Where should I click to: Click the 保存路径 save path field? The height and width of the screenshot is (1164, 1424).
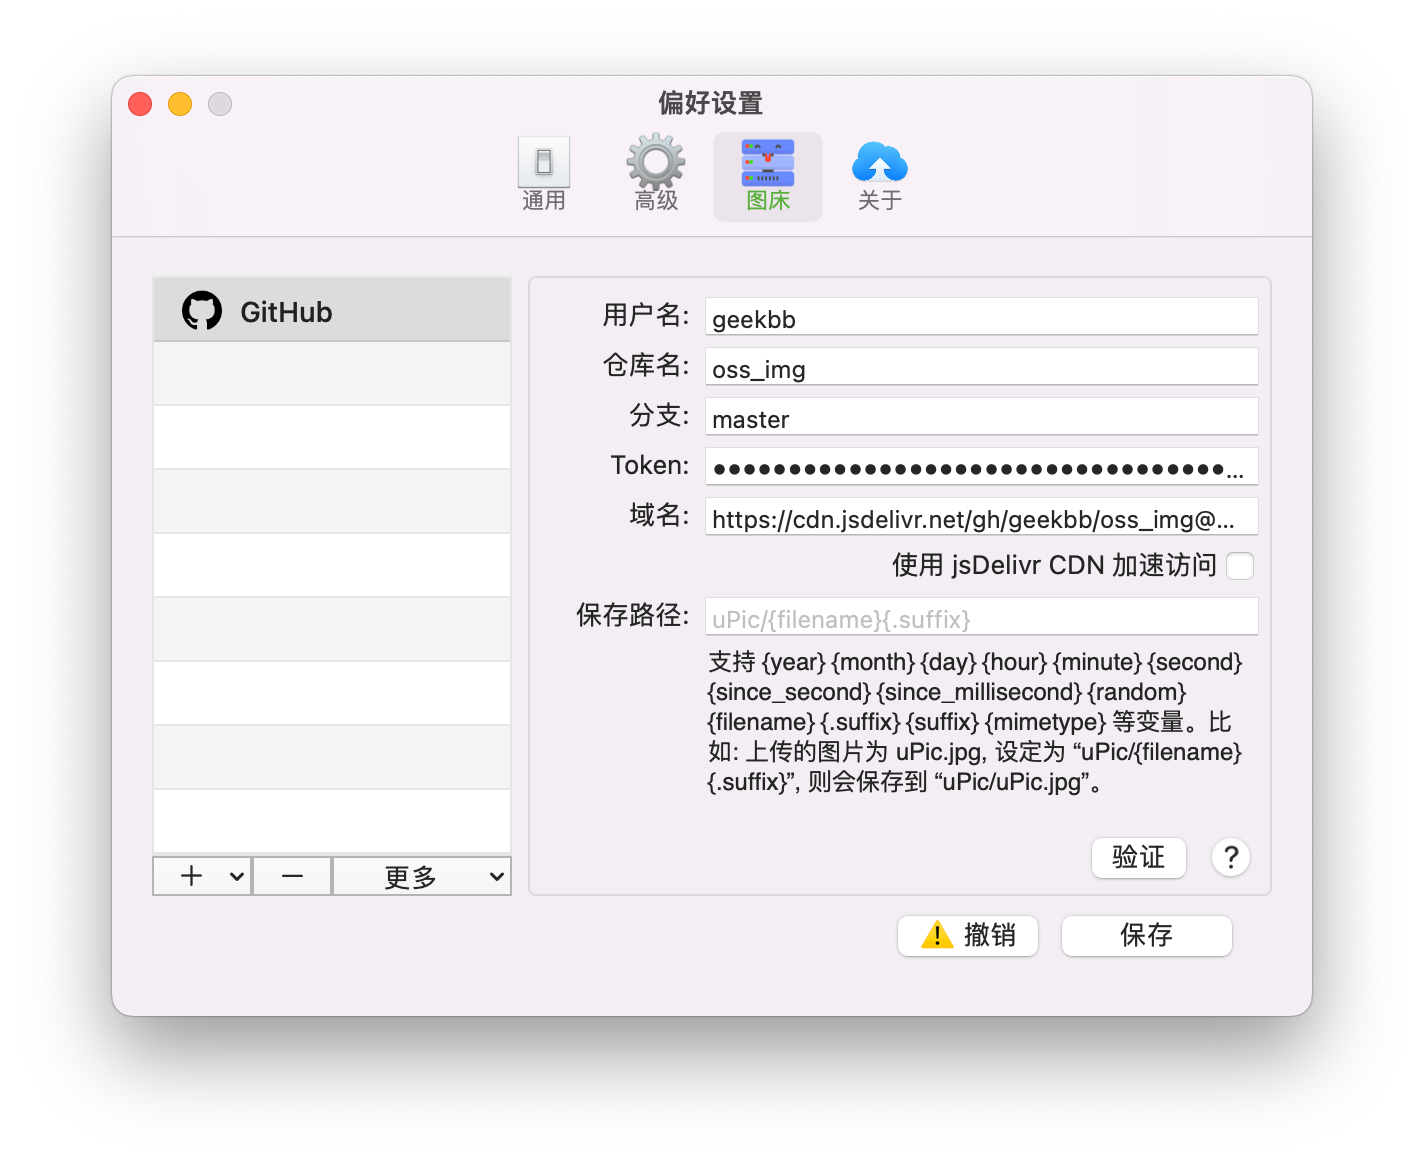[981, 617]
